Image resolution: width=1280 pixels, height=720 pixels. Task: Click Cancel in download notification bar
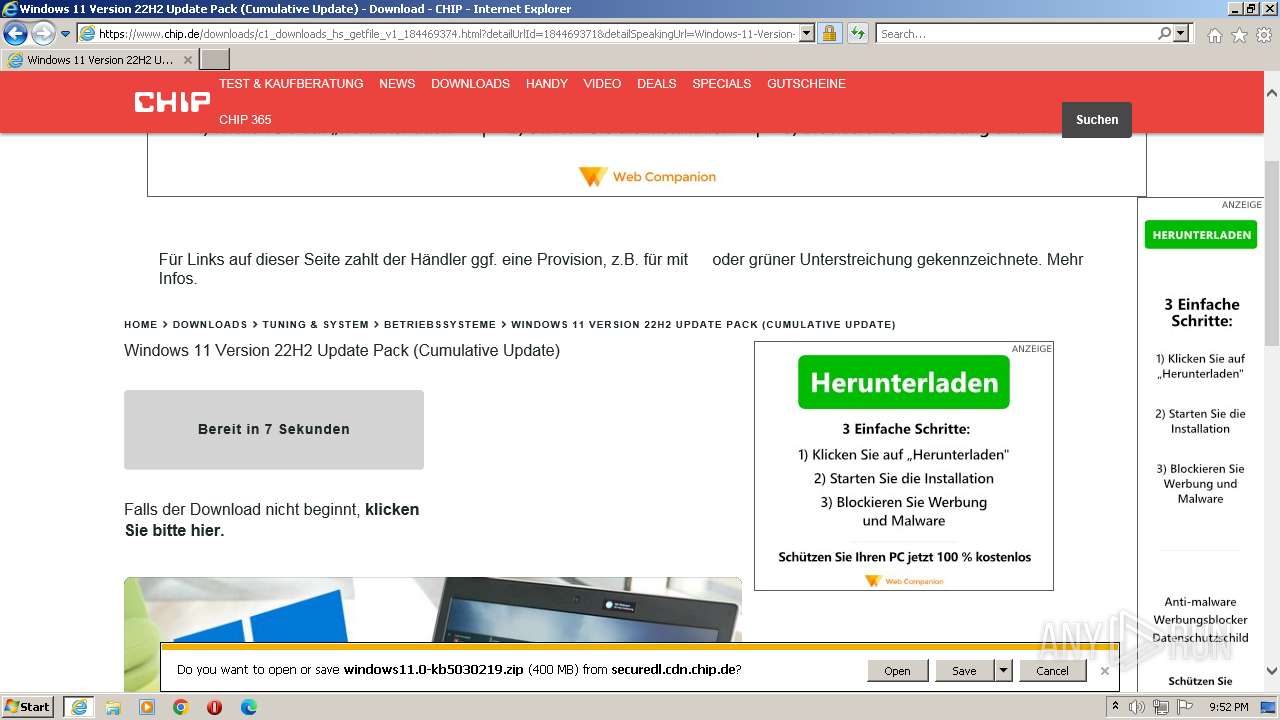[1052, 671]
